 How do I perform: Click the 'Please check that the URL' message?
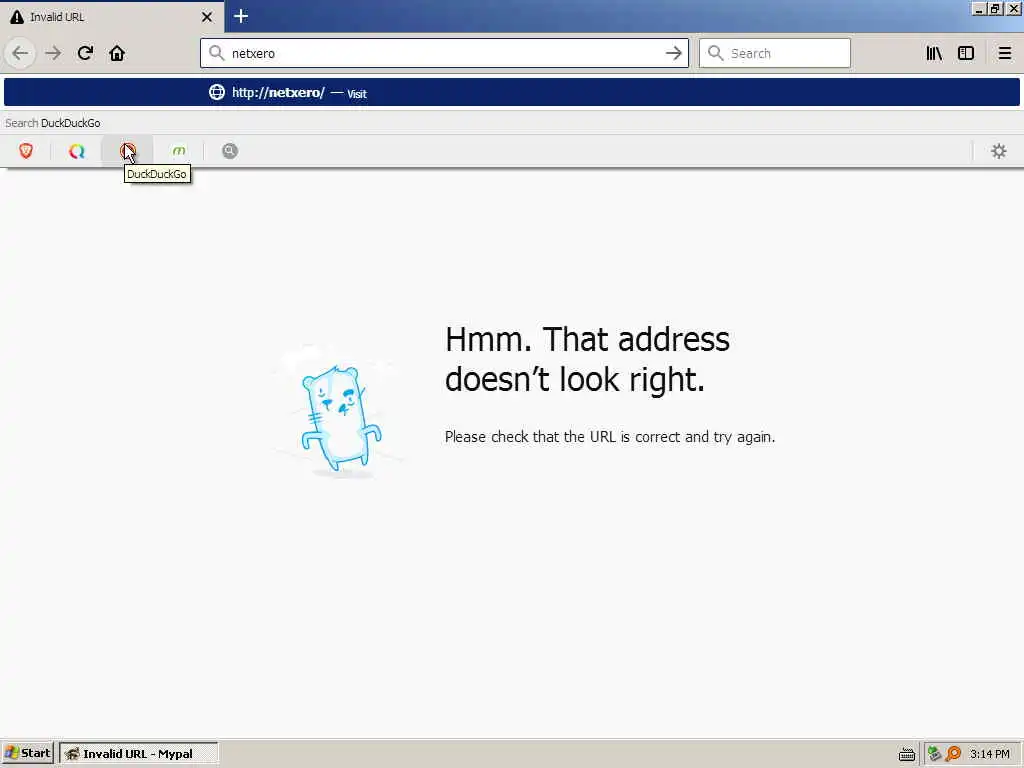click(x=610, y=437)
